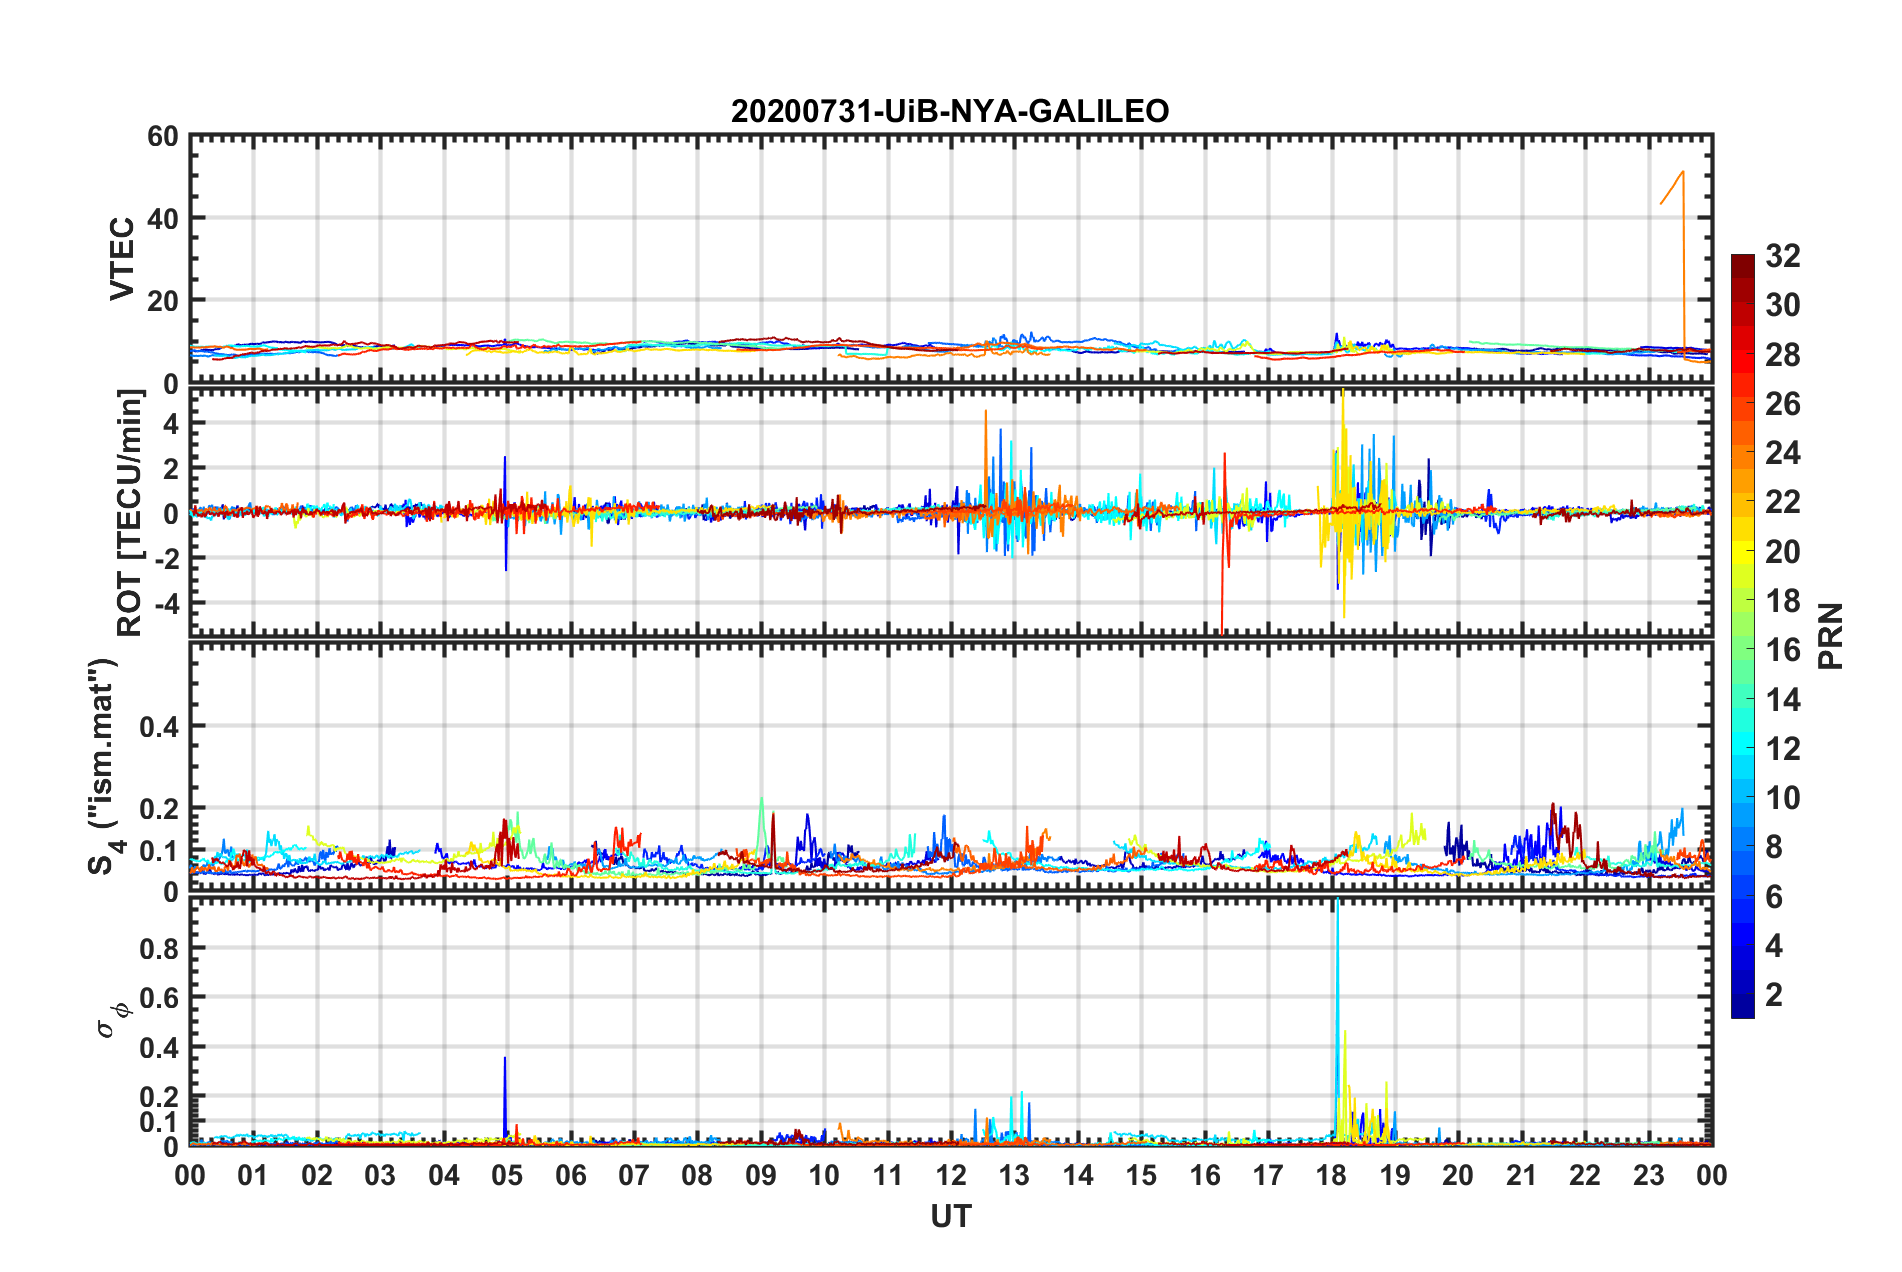Viewport: 1902px width, 1272px height.
Task: Click x-axis tick label 18
Action: tap(1331, 1175)
